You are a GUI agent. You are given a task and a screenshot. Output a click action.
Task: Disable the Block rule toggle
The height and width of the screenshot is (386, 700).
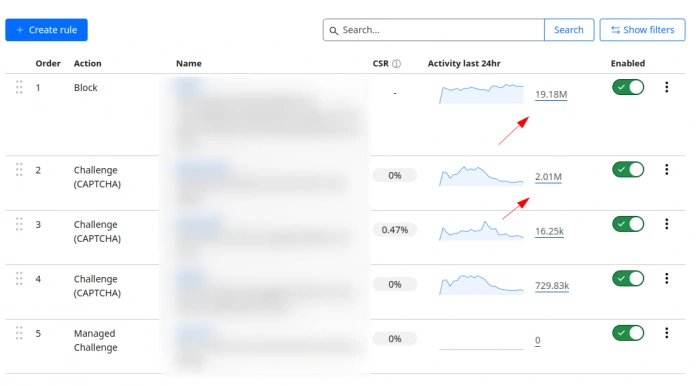coord(628,87)
